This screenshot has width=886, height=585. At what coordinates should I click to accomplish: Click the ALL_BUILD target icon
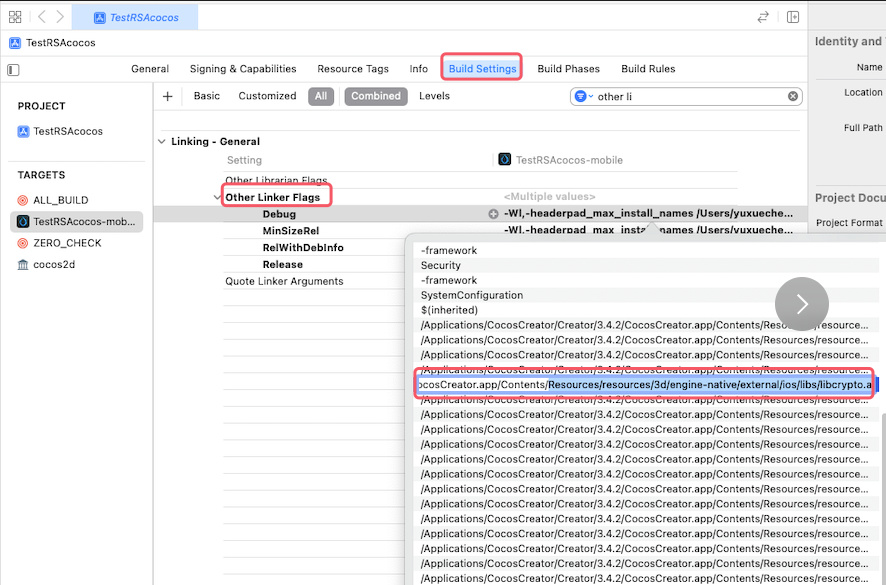(23, 200)
